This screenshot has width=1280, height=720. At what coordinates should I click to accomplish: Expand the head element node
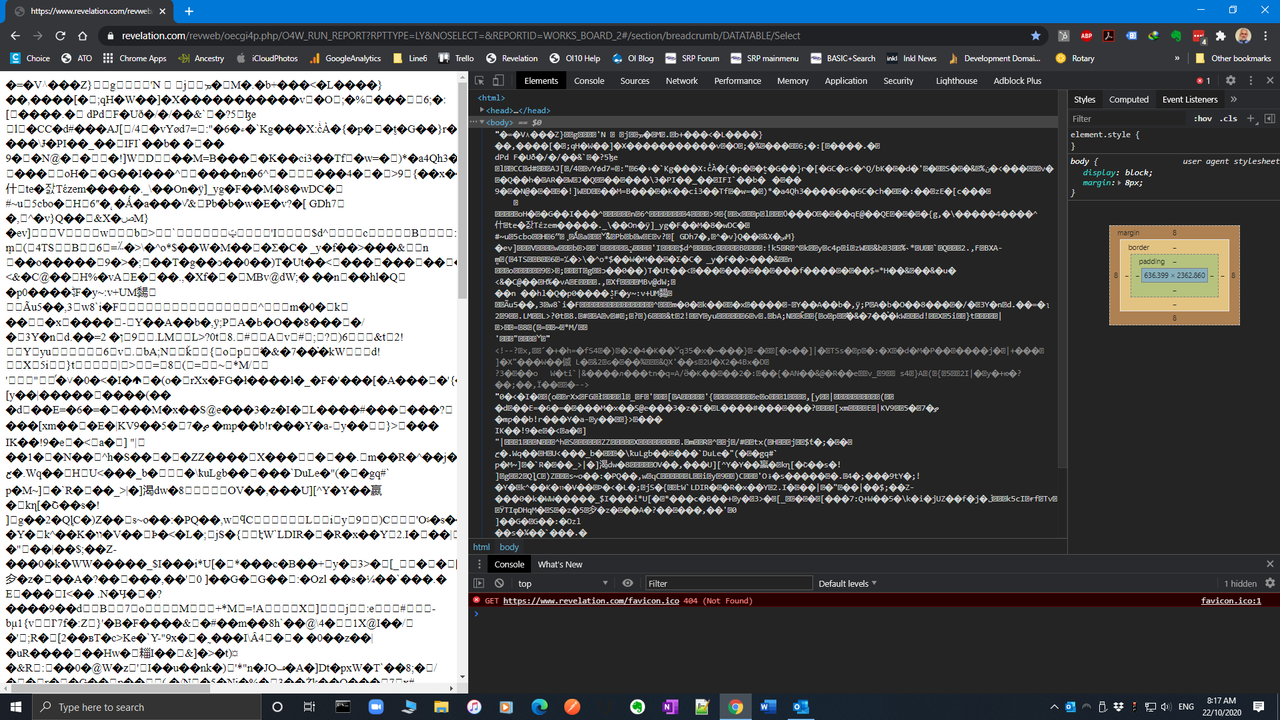pyautogui.click(x=482, y=110)
